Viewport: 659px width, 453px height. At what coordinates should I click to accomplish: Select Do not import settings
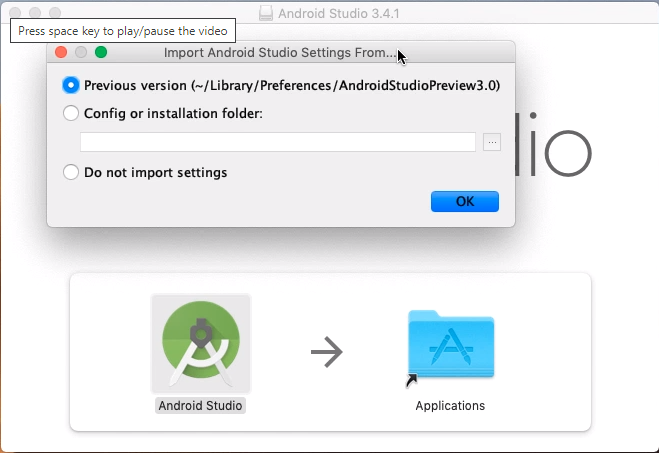point(71,172)
